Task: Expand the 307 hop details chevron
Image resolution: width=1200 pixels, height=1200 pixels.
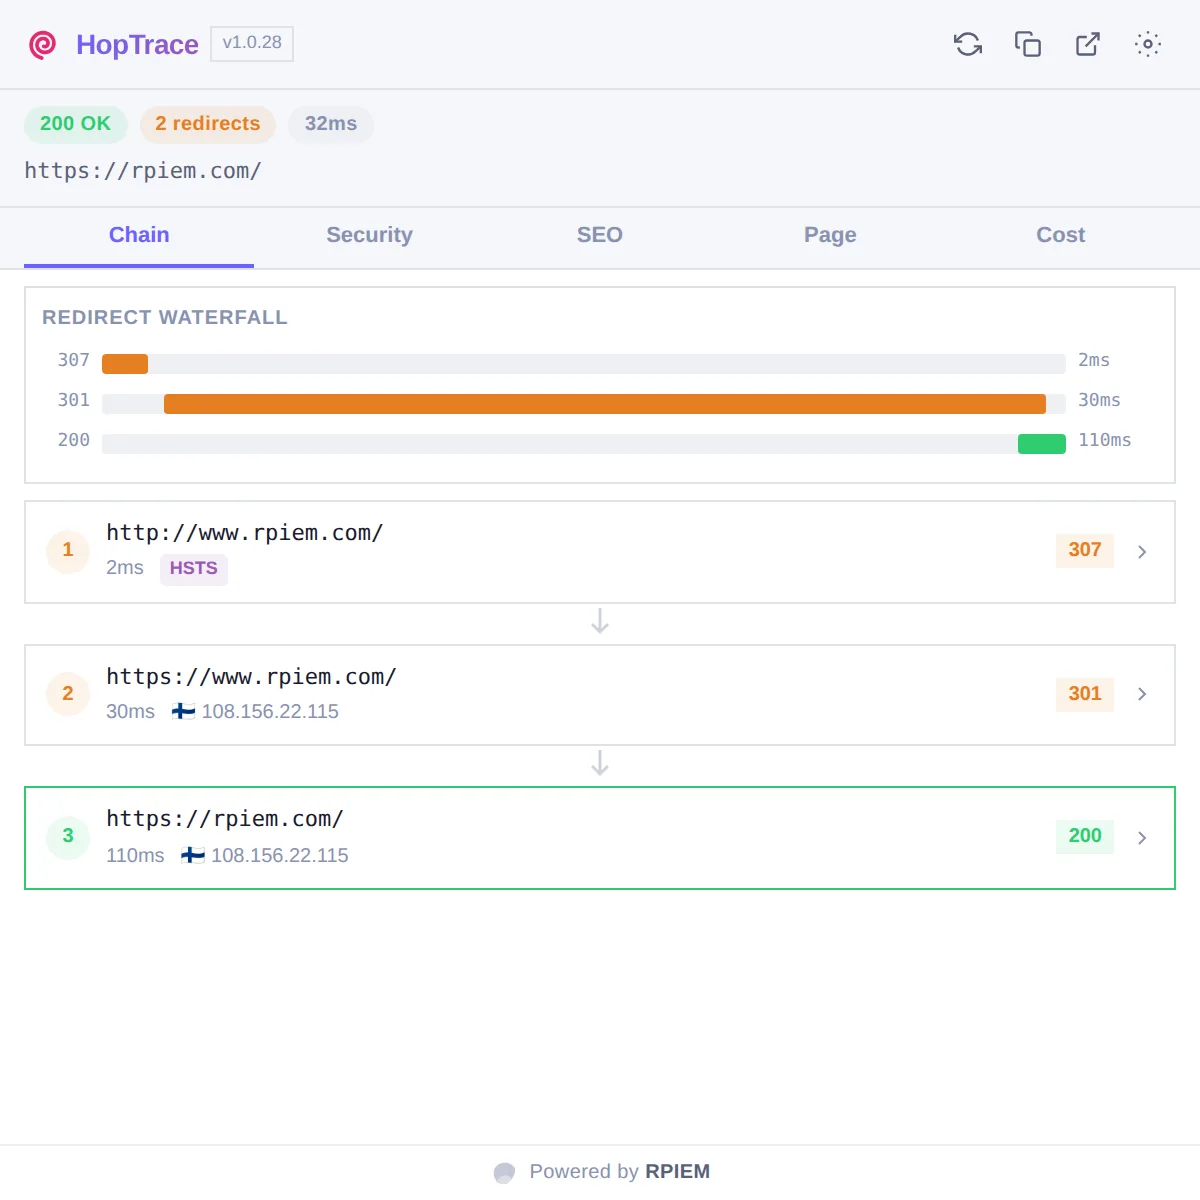Action: point(1142,552)
